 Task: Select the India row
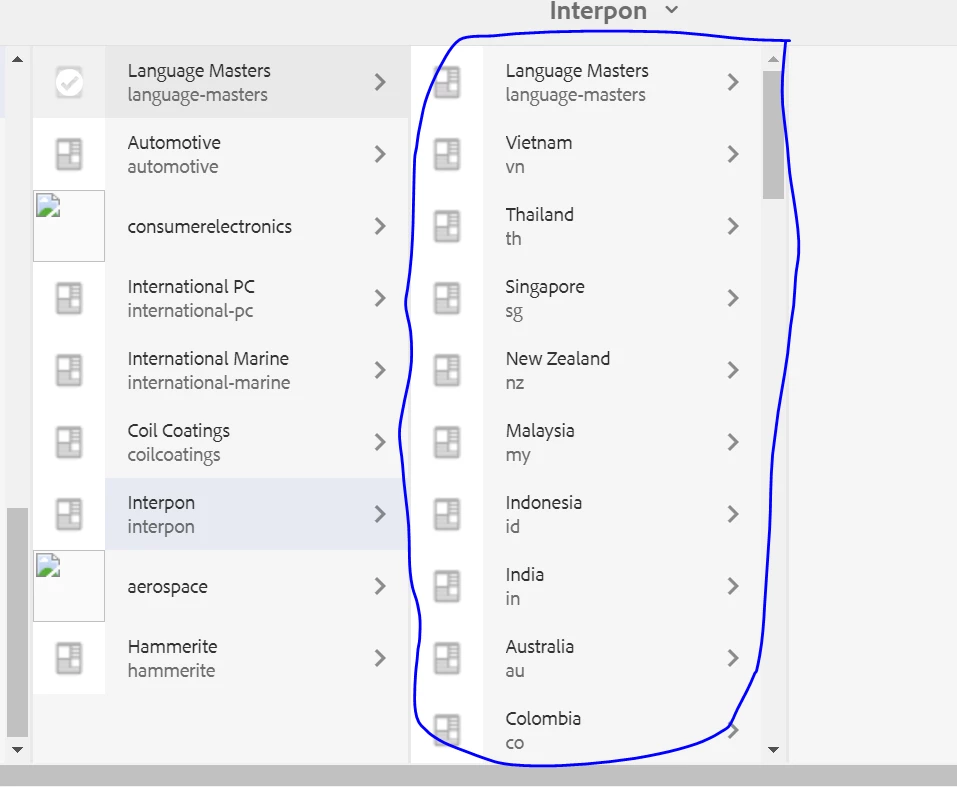(x=586, y=586)
